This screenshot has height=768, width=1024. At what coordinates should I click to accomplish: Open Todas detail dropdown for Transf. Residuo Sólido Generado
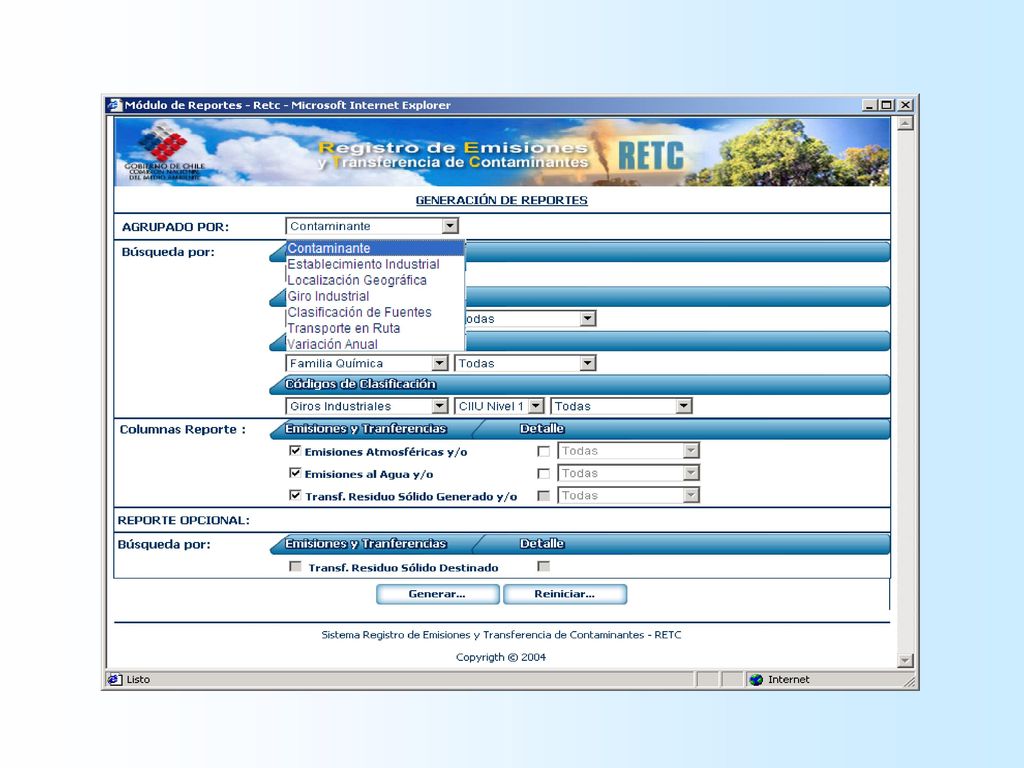click(x=628, y=495)
